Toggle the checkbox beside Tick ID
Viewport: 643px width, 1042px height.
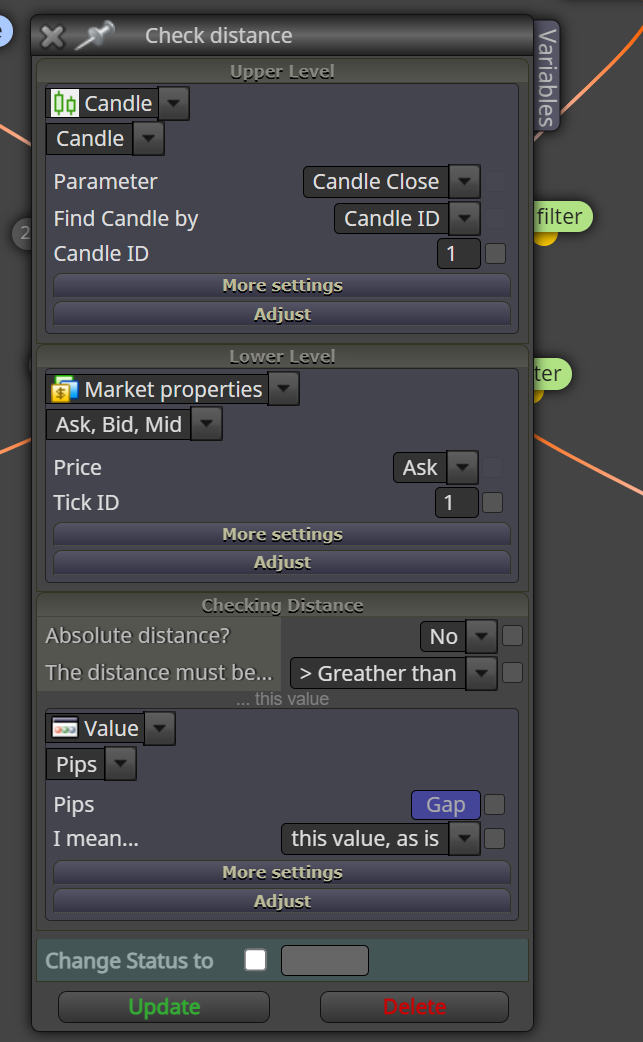tap(493, 502)
